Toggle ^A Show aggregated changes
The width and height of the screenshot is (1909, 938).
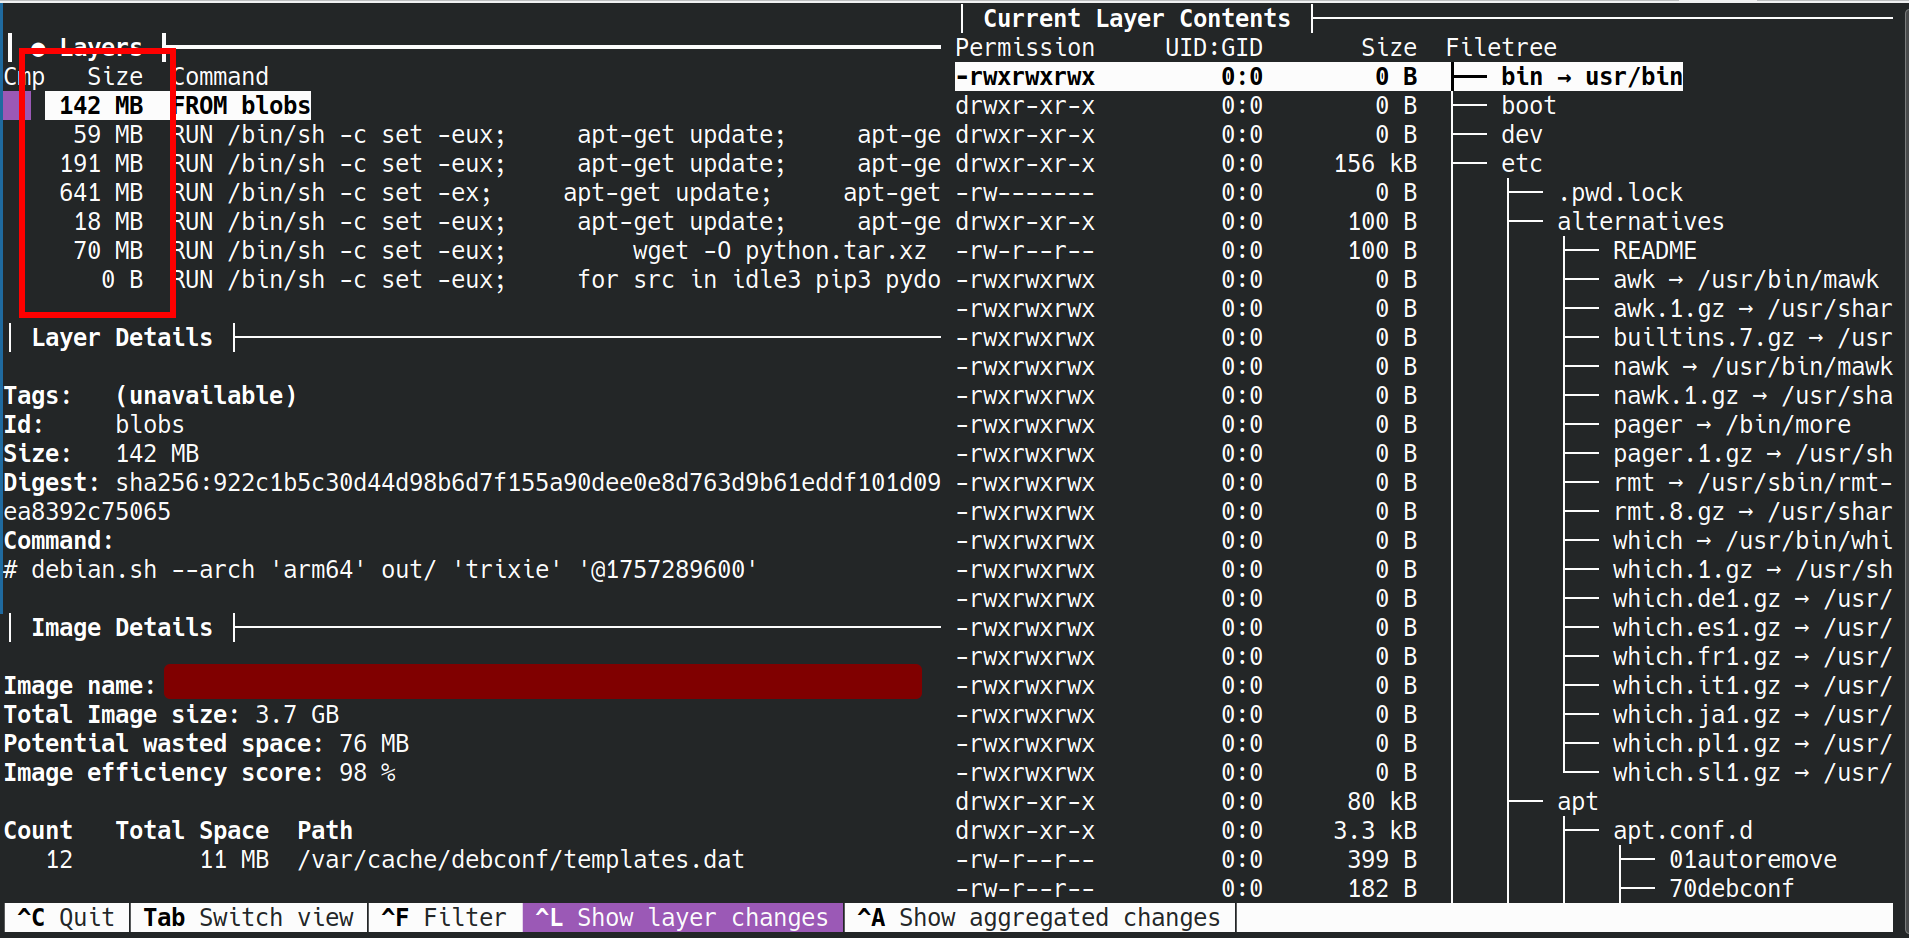click(x=1040, y=917)
